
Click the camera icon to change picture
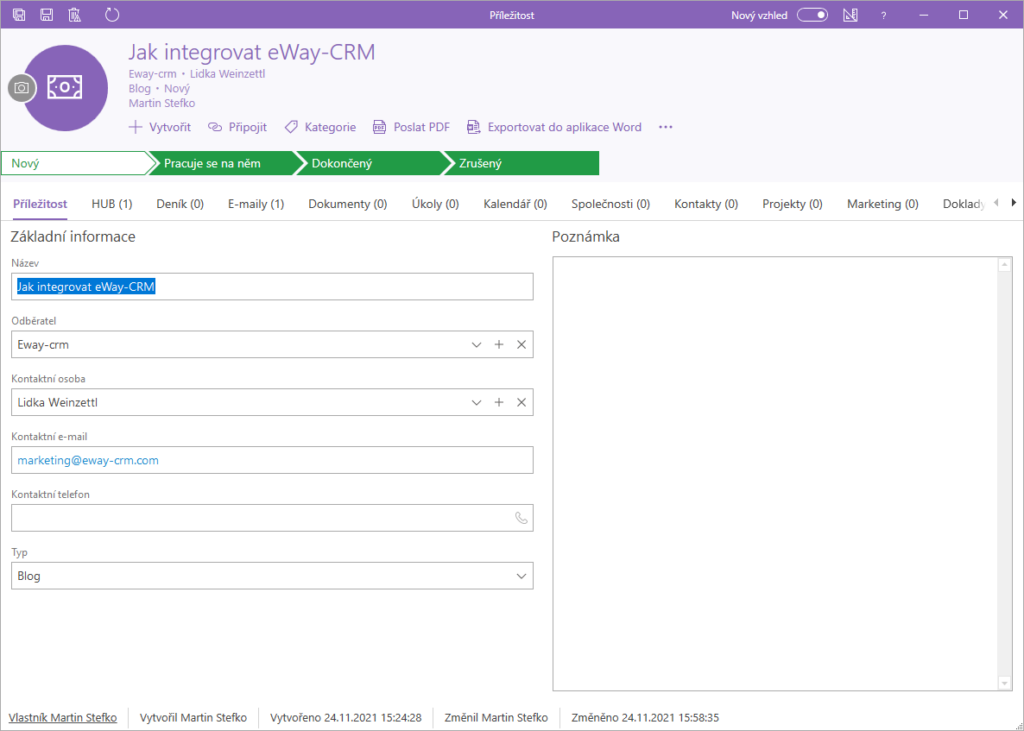[22, 88]
